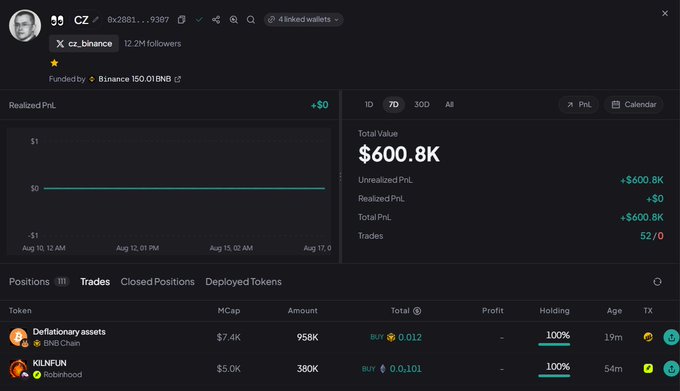
Task: Open the Deflationary assets token row
Action: click(x=340, y=337)
